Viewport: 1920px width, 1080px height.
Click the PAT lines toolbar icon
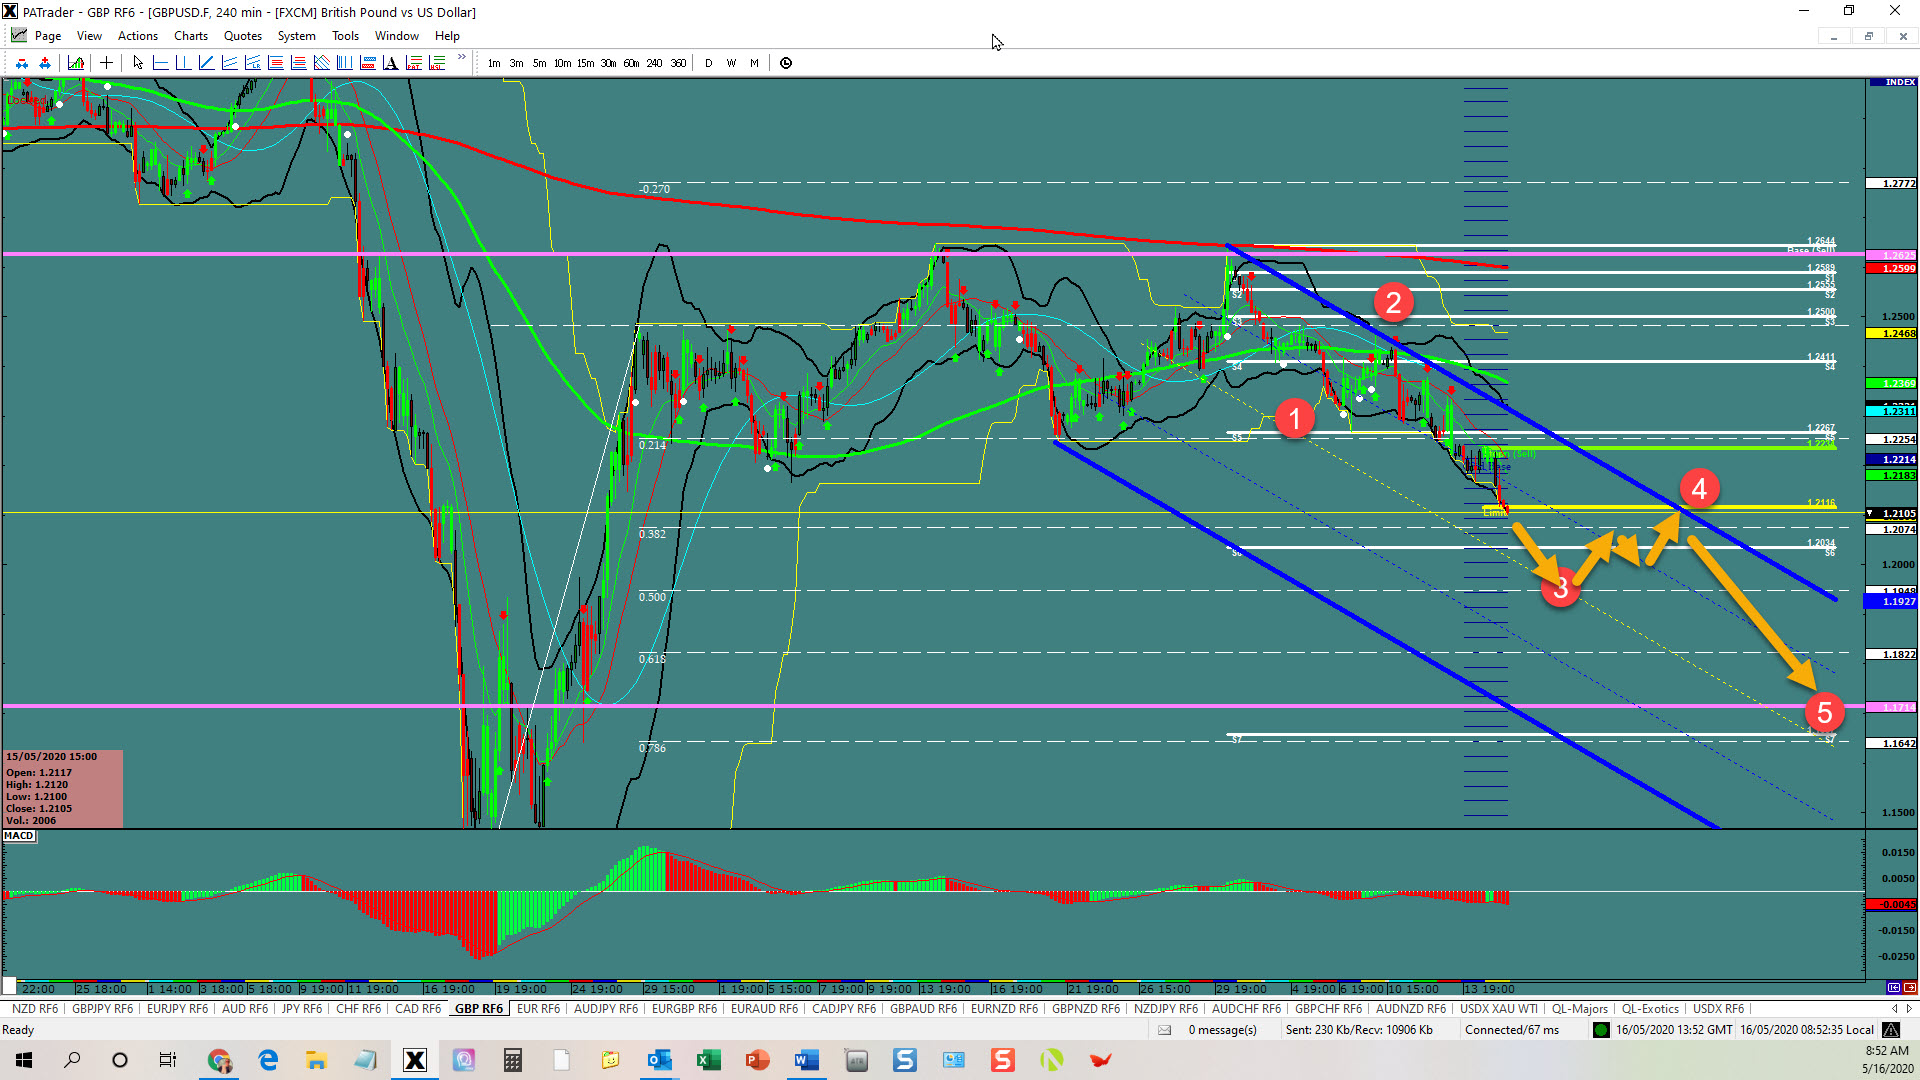414,63
